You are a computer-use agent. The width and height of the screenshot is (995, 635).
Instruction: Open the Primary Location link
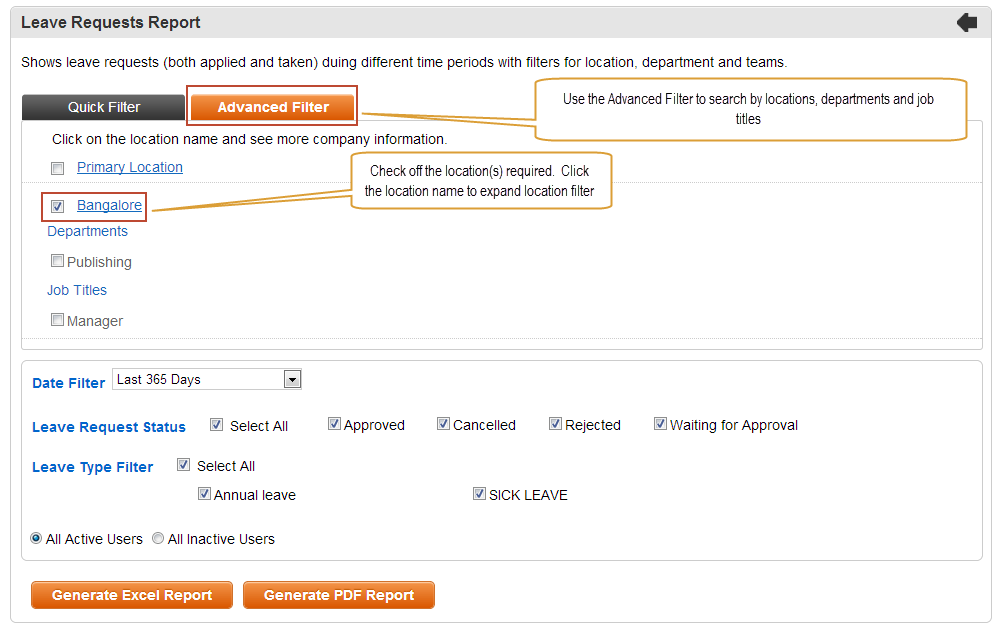130,167
